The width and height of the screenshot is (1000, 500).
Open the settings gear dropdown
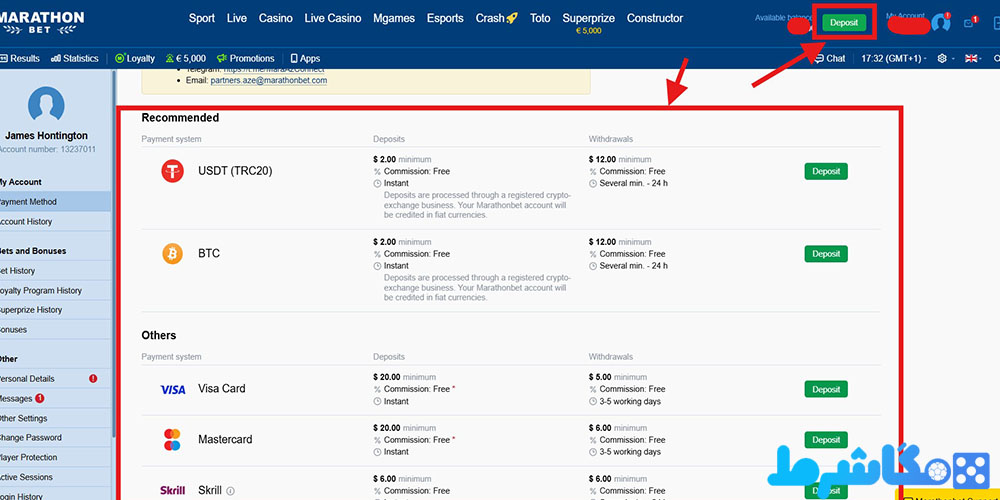pyautogui.click(x=945, y=58)
